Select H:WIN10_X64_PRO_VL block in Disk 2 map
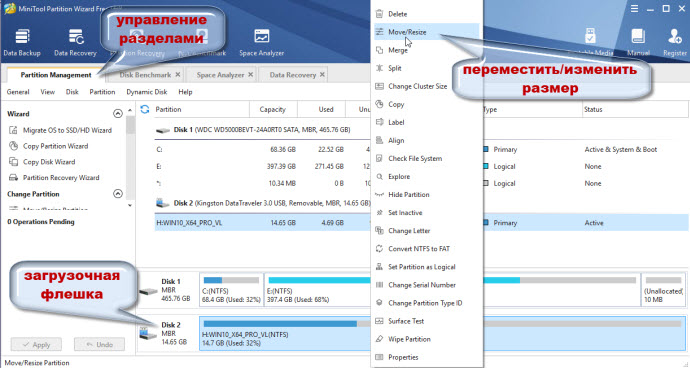The image size is (690, 368). [x=442, y=333]
